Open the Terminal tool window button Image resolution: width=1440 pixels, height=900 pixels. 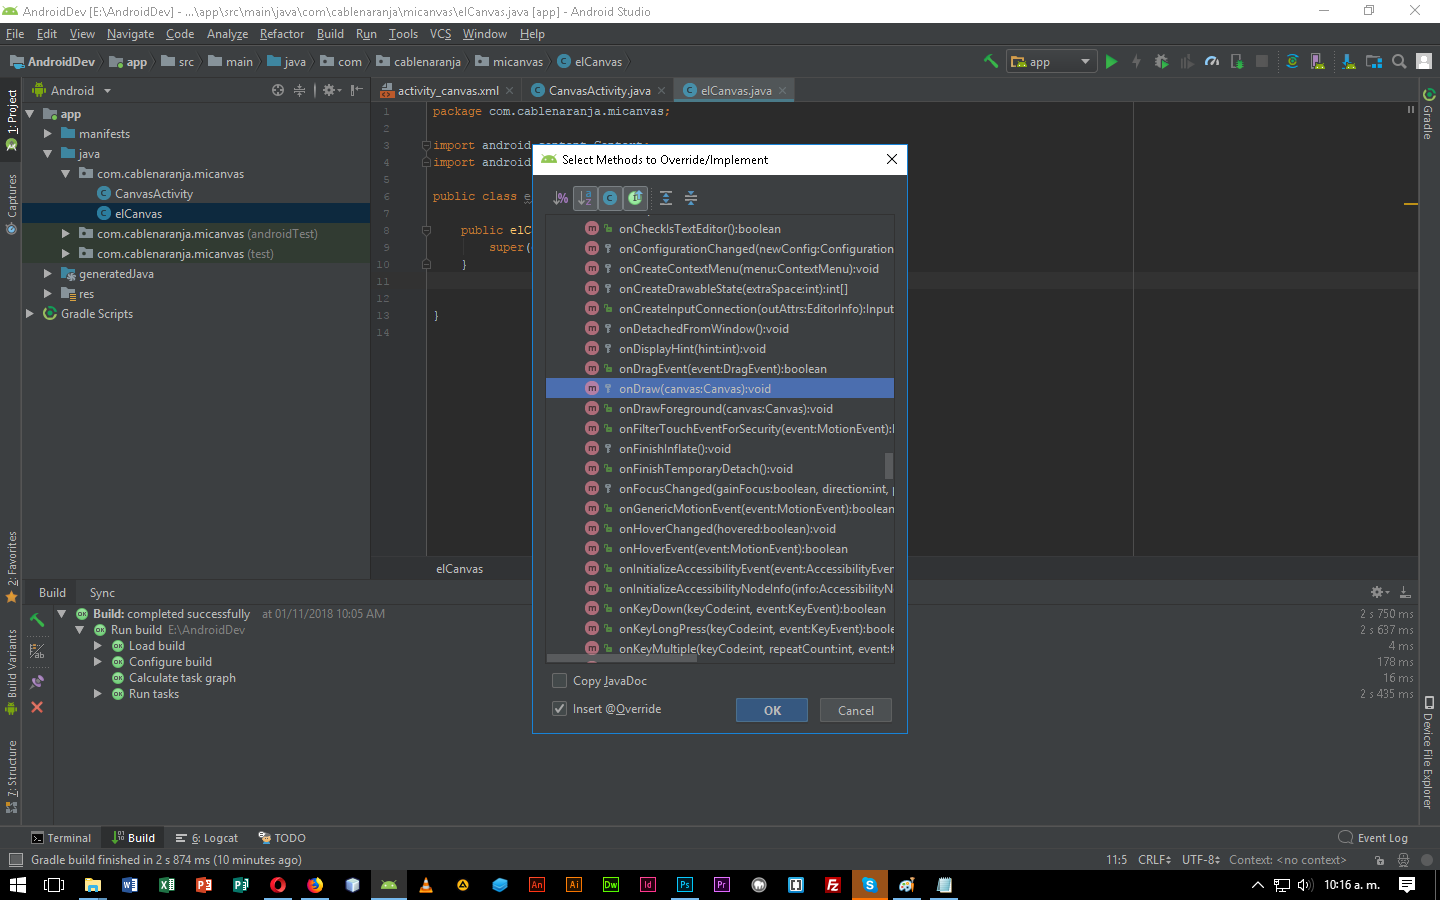[62, 838]
